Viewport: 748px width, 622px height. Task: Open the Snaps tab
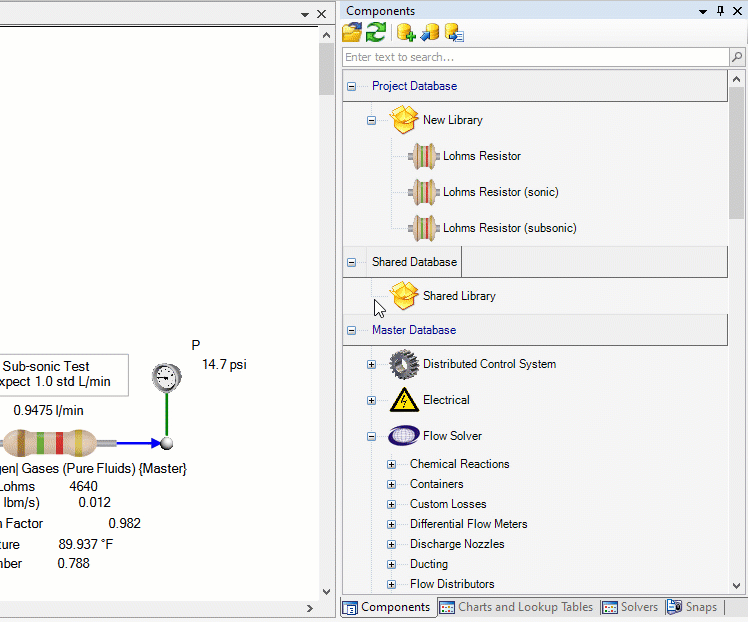[x=692, y=607]
